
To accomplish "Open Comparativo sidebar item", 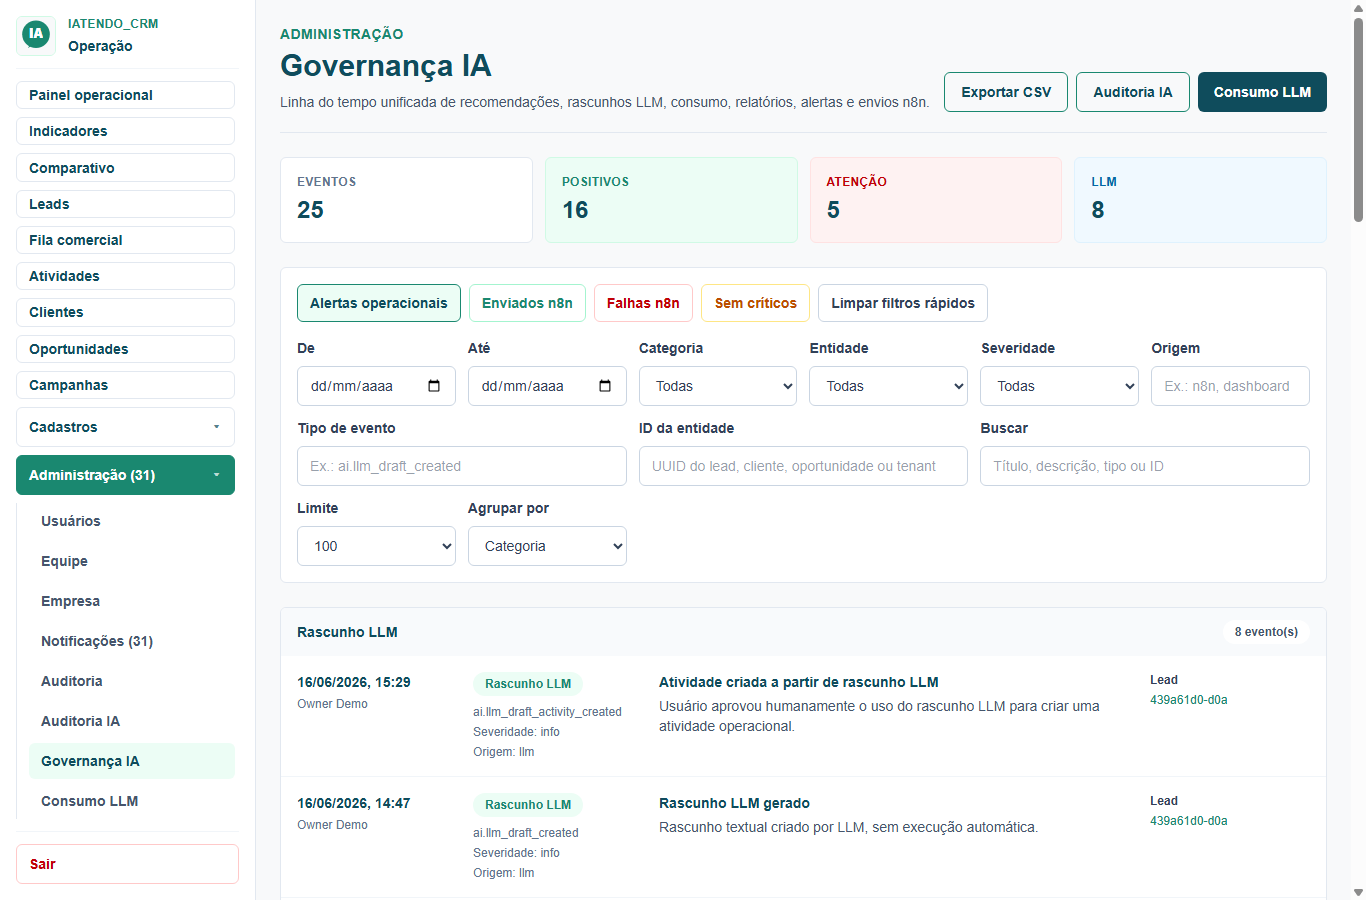I will (125, 168).
